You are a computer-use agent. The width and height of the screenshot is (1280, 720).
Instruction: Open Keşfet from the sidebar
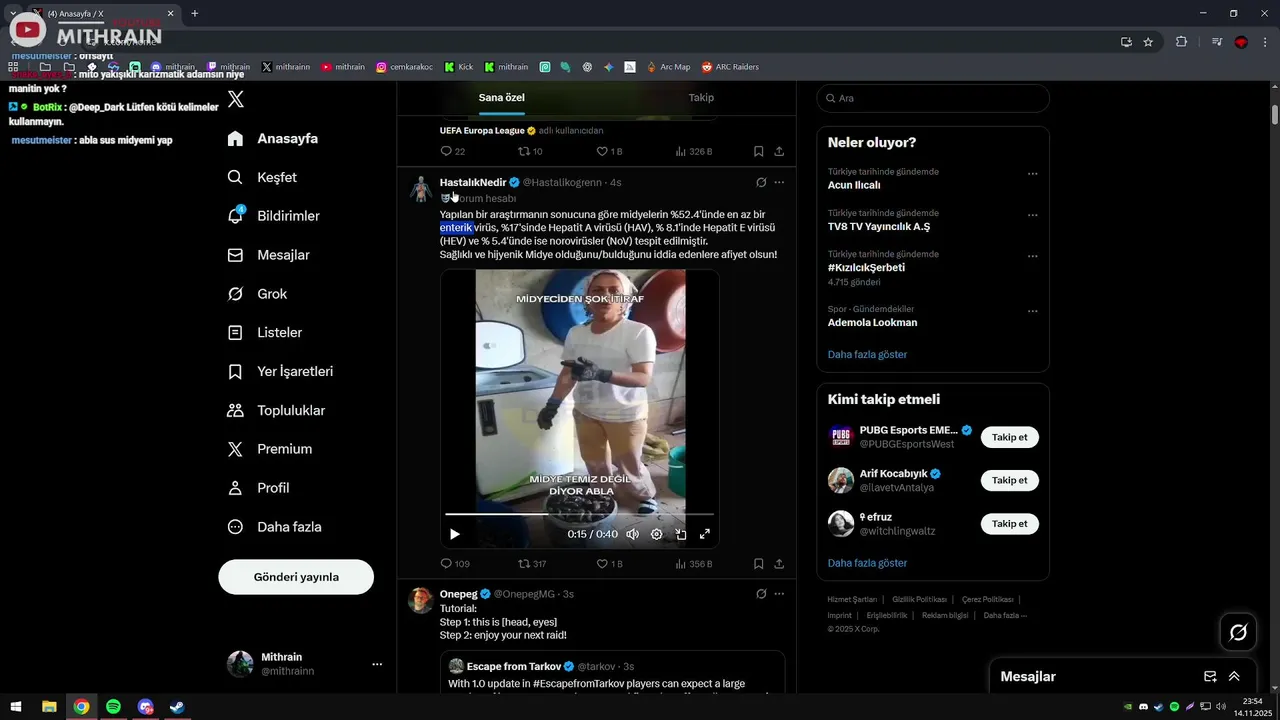pos(262,177)
